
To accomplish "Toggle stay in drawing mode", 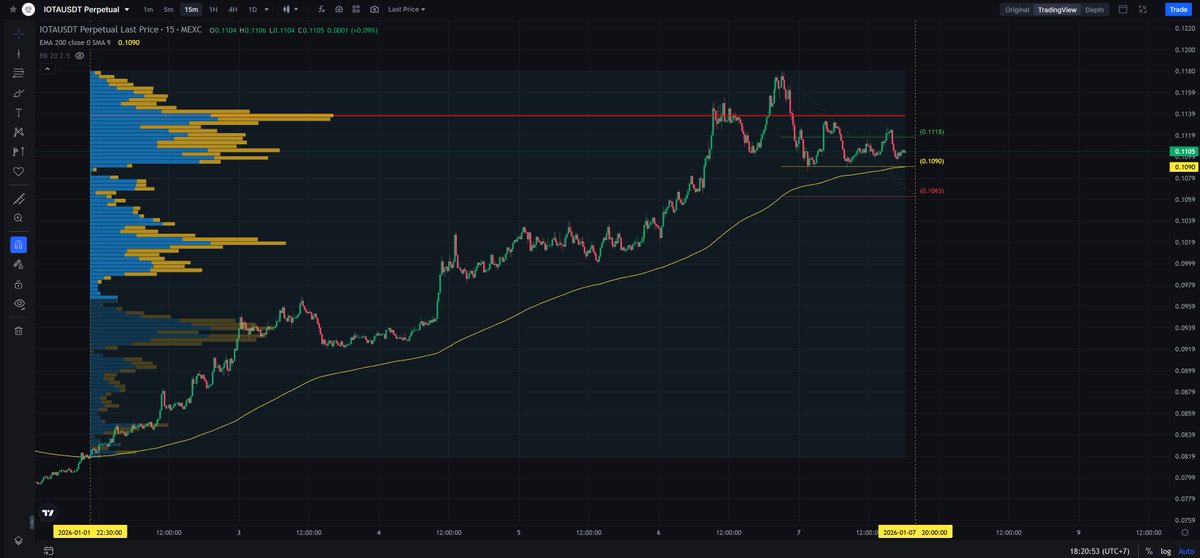I will pyautogui.click(x=19, y=264).
